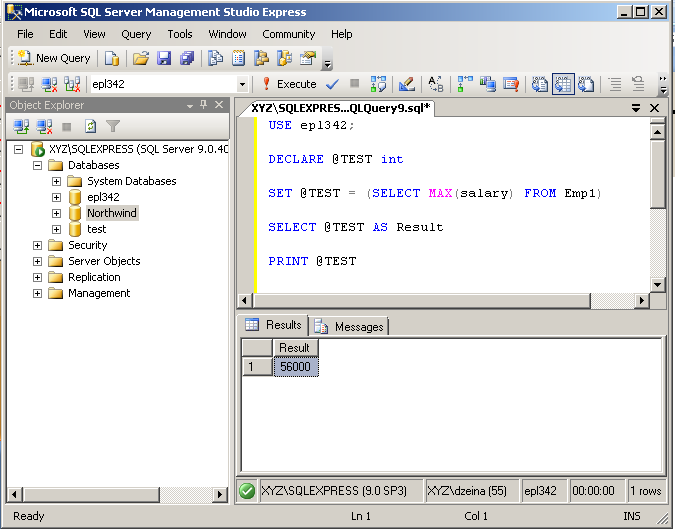Switch to the Messages tab
This screenshot has height=529, width=675.
coord(350,327)
